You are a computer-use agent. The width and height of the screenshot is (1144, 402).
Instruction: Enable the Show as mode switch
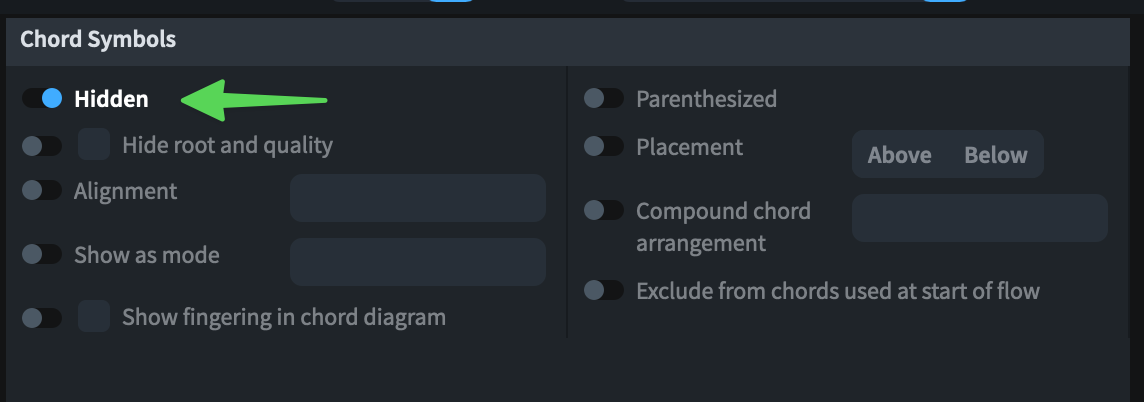click(x=42, y=254)
